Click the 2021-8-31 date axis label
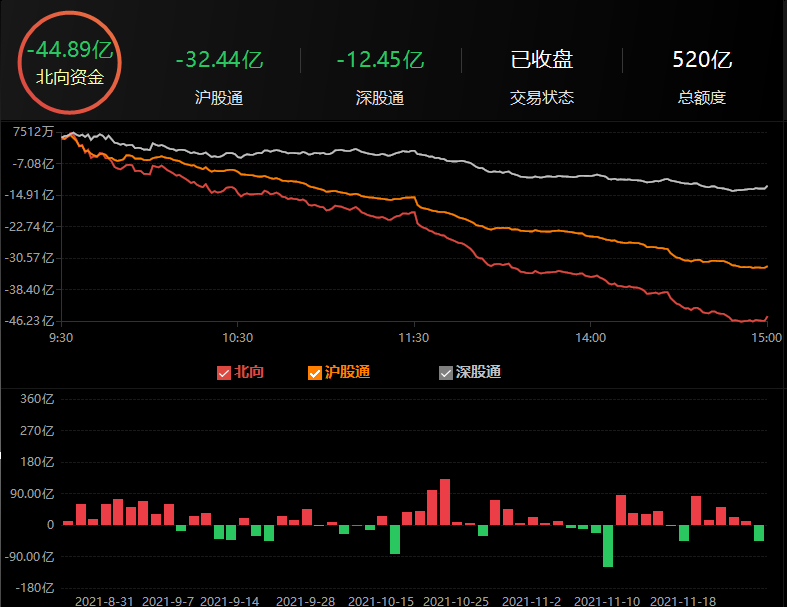Screen dimensions: 787x607 105,601
